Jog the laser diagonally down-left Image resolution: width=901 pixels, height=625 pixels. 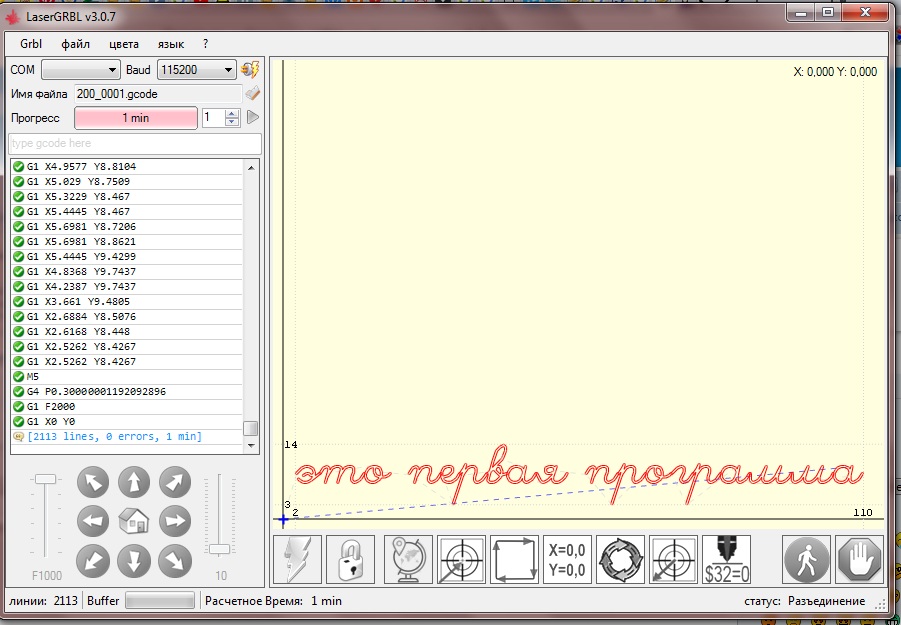[93, 561]
